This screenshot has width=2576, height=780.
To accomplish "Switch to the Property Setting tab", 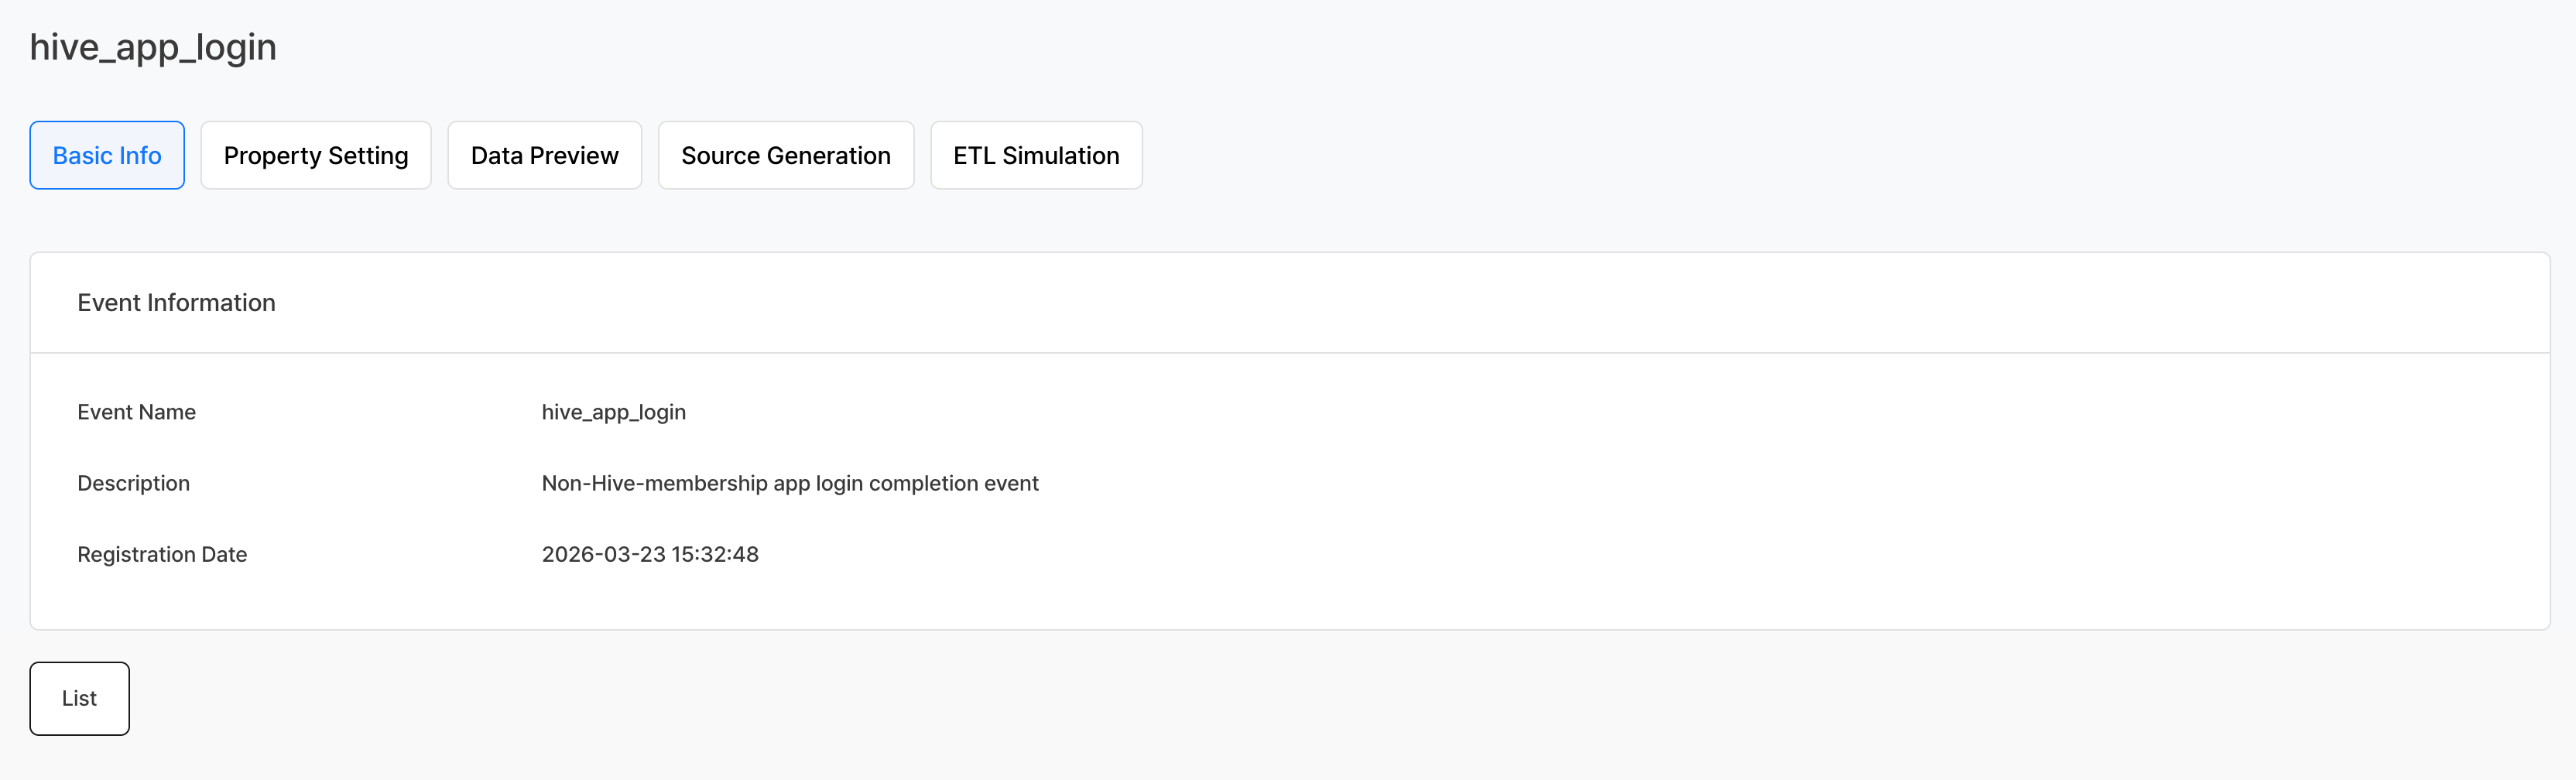I will point(316,156).
